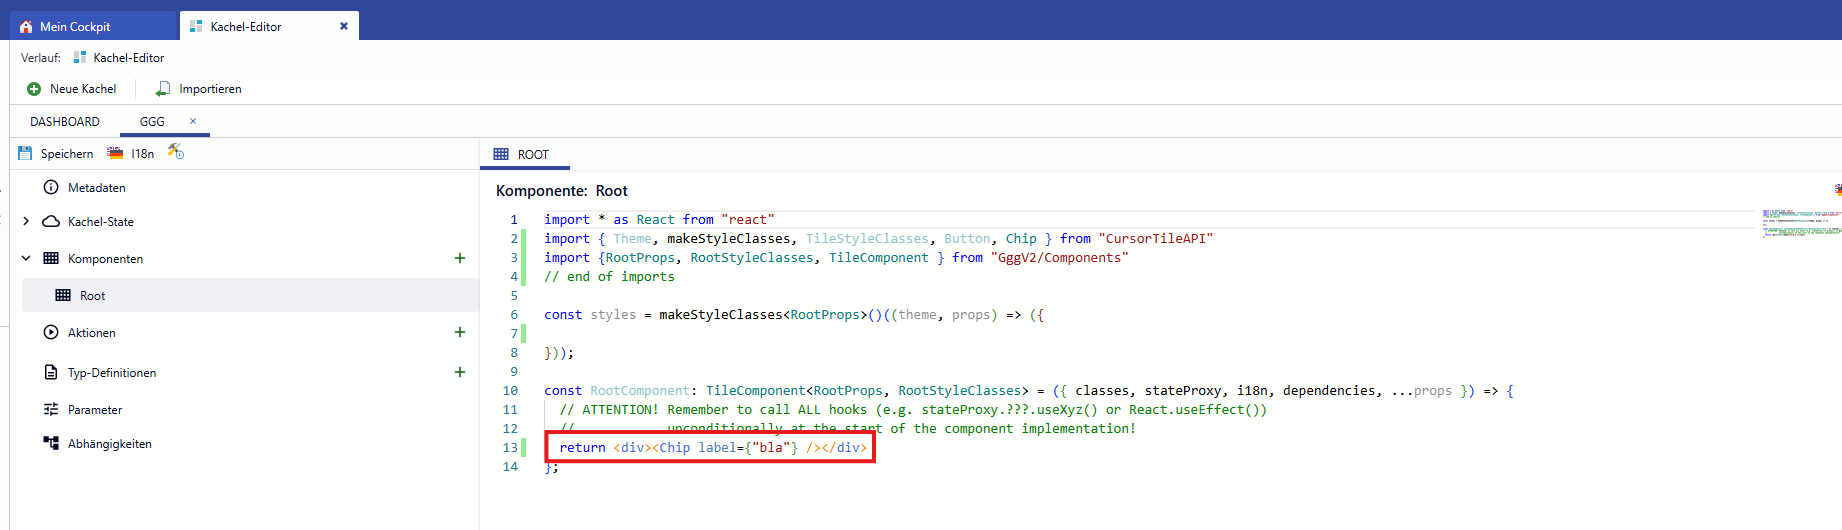Switch to the DASHBOARD tab
Viewport: 1842px width, 530px height.
pyautogui.click(x=65, y=121)
